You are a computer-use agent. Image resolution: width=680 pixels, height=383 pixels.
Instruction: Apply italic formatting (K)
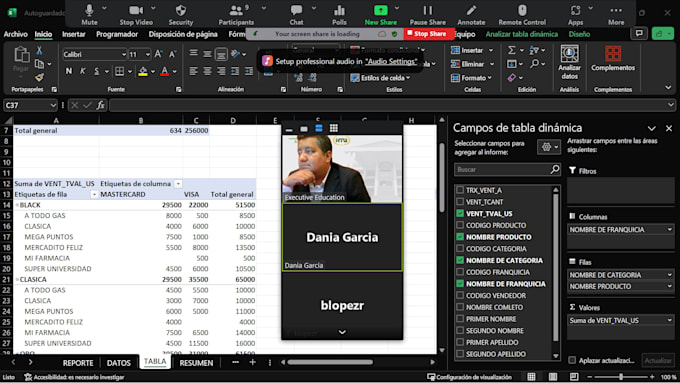(82, 71)
